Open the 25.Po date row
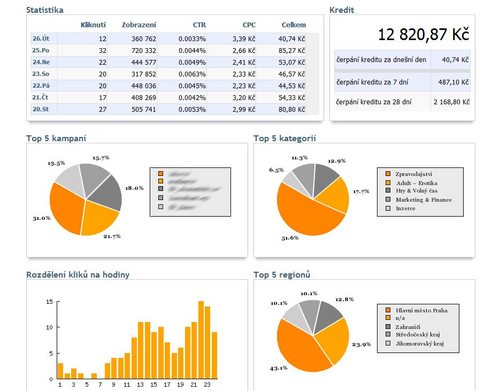 click(174, 50)
